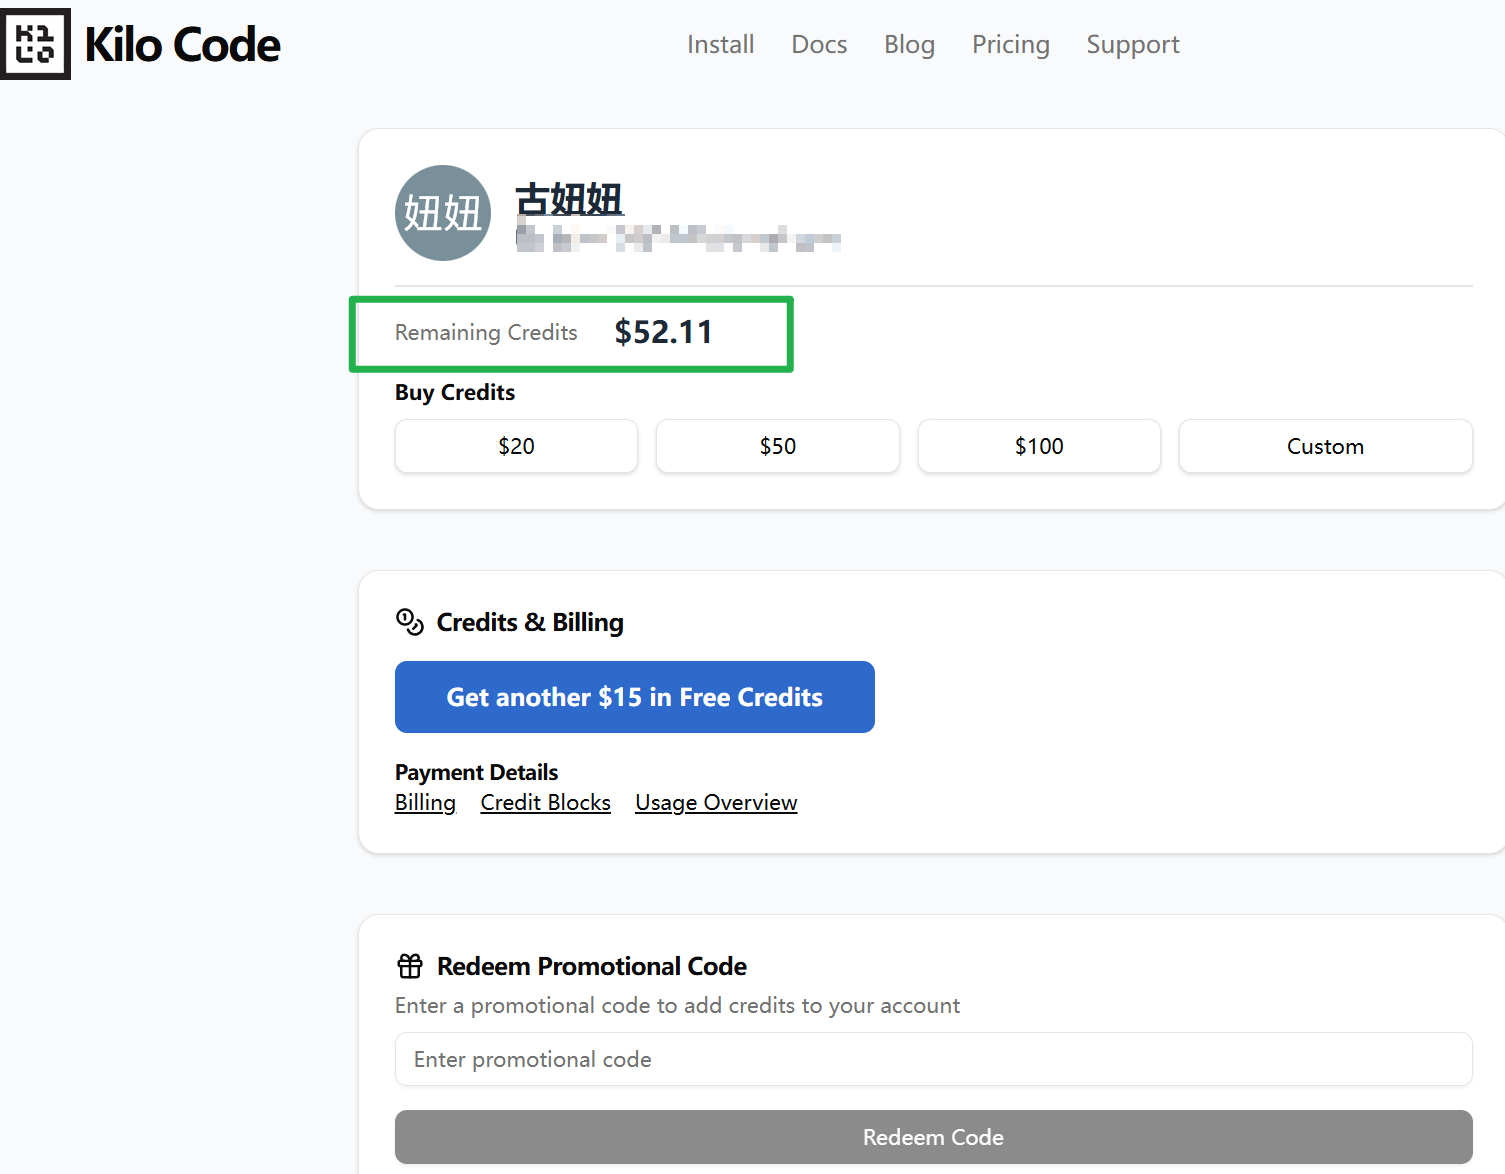This screenshot has height=1174, width=1505.
Task: Open the Support page
Action: pos(1133,45)
